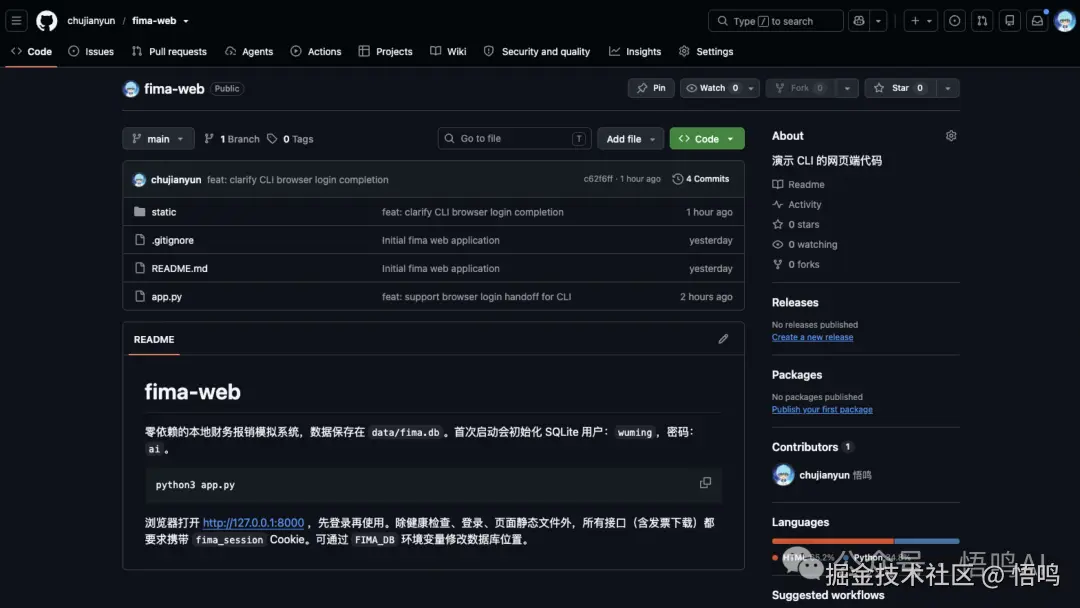This screenshot has width=1080, height=608.
Task: Go to GitHub home via Octocat logo
Action: [47, 21]
